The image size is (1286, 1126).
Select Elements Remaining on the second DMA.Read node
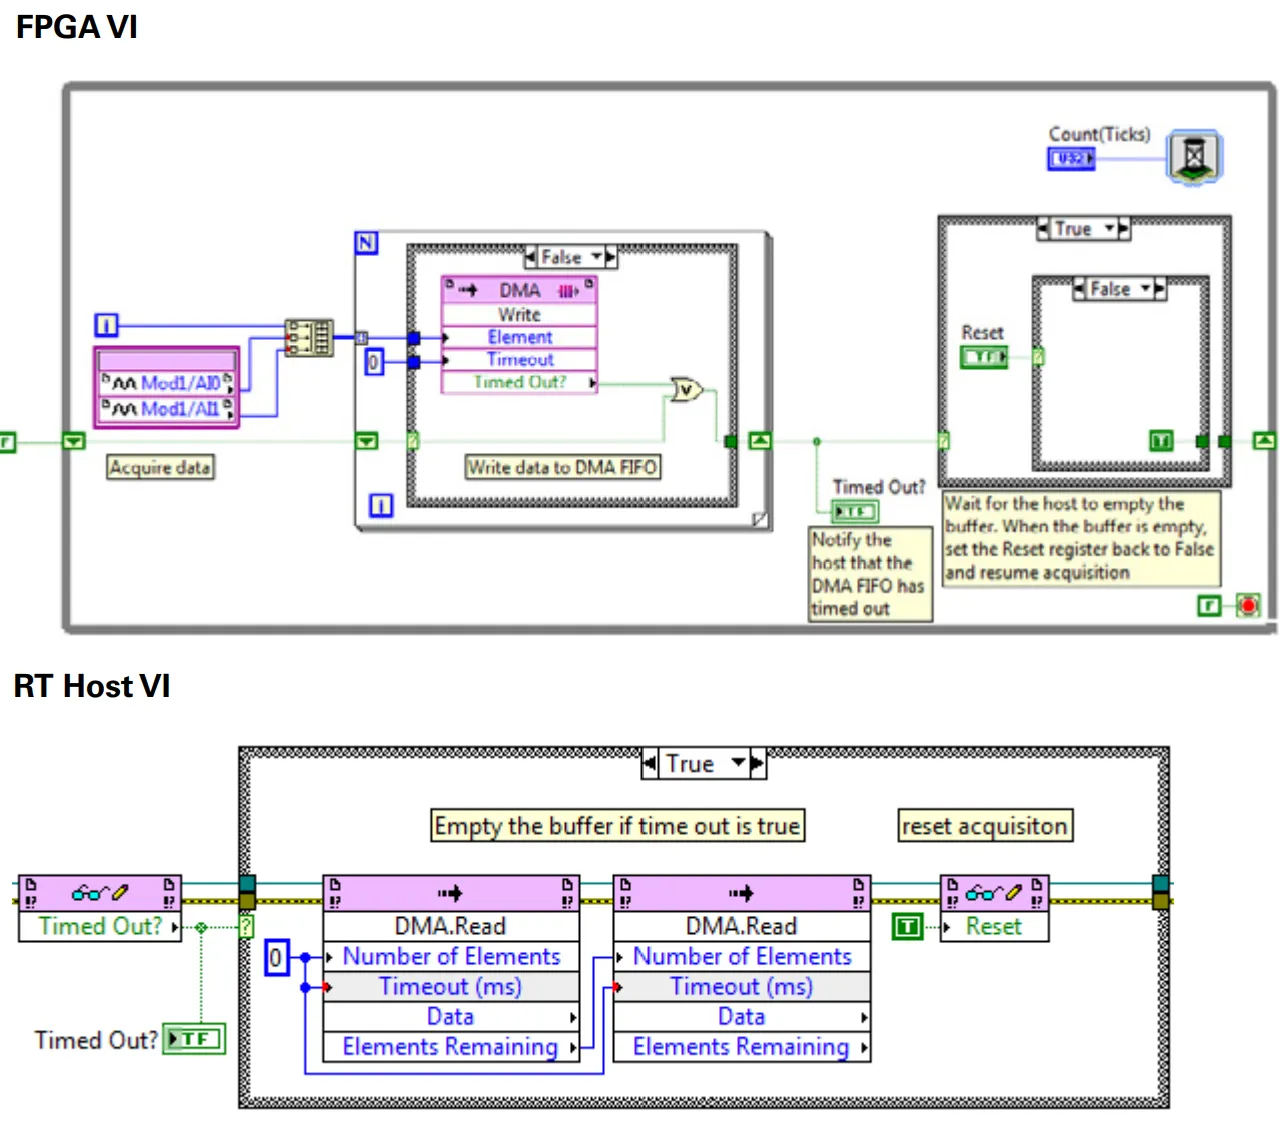742,1046
